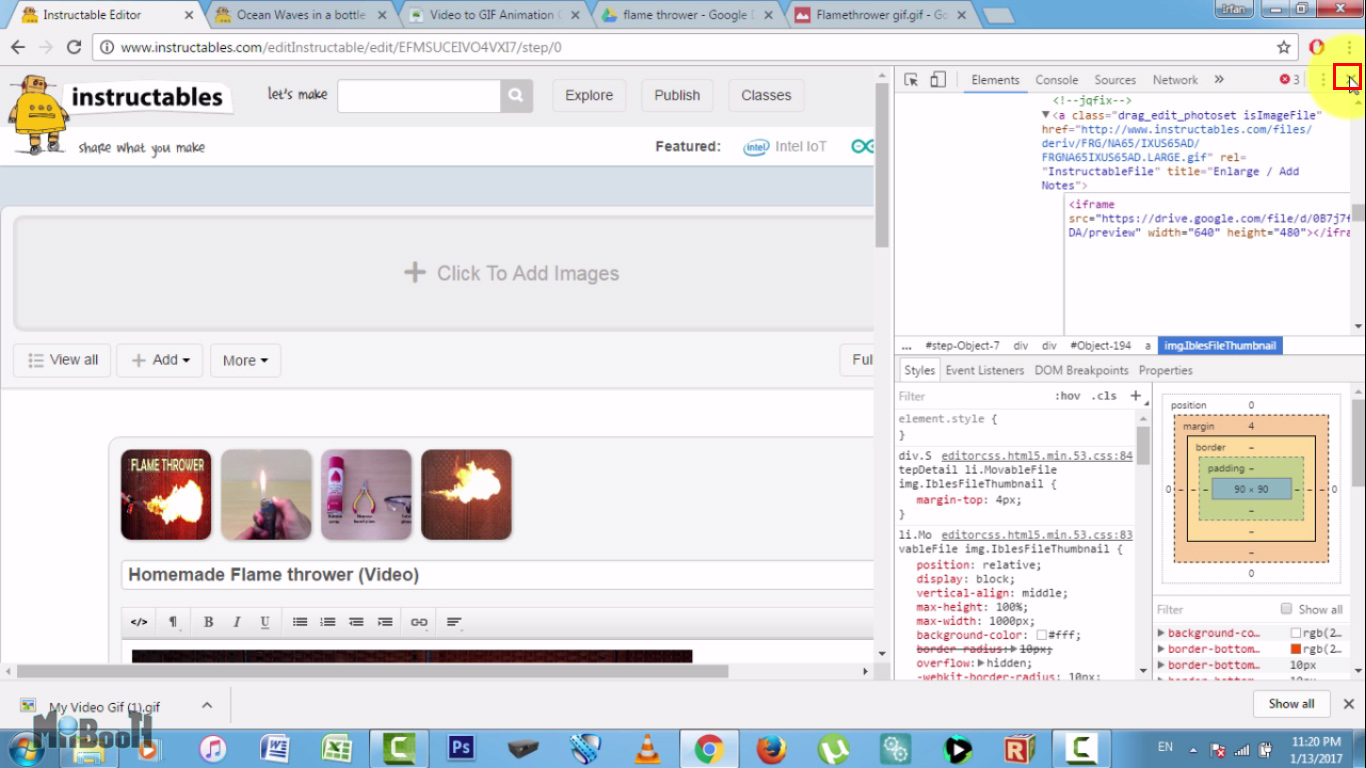Open uTorrent from the taskbar

[x=833, y=748]
